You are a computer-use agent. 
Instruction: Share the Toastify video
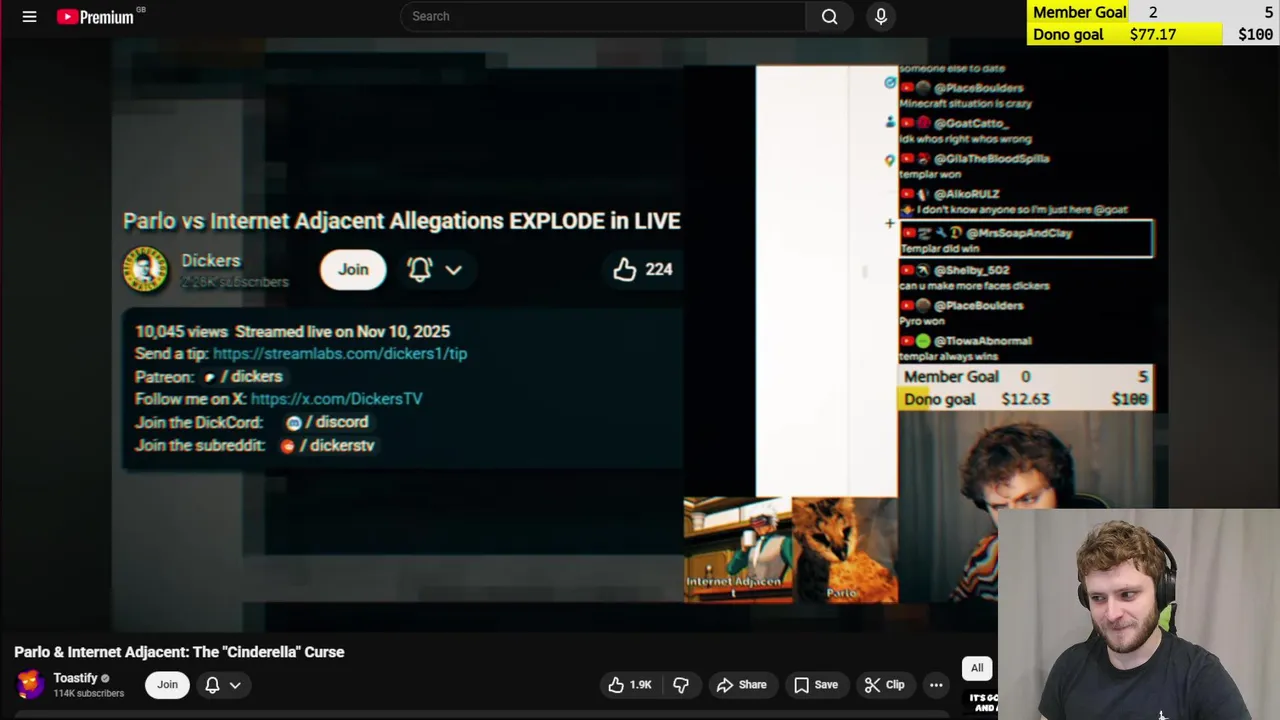point(741,685)
